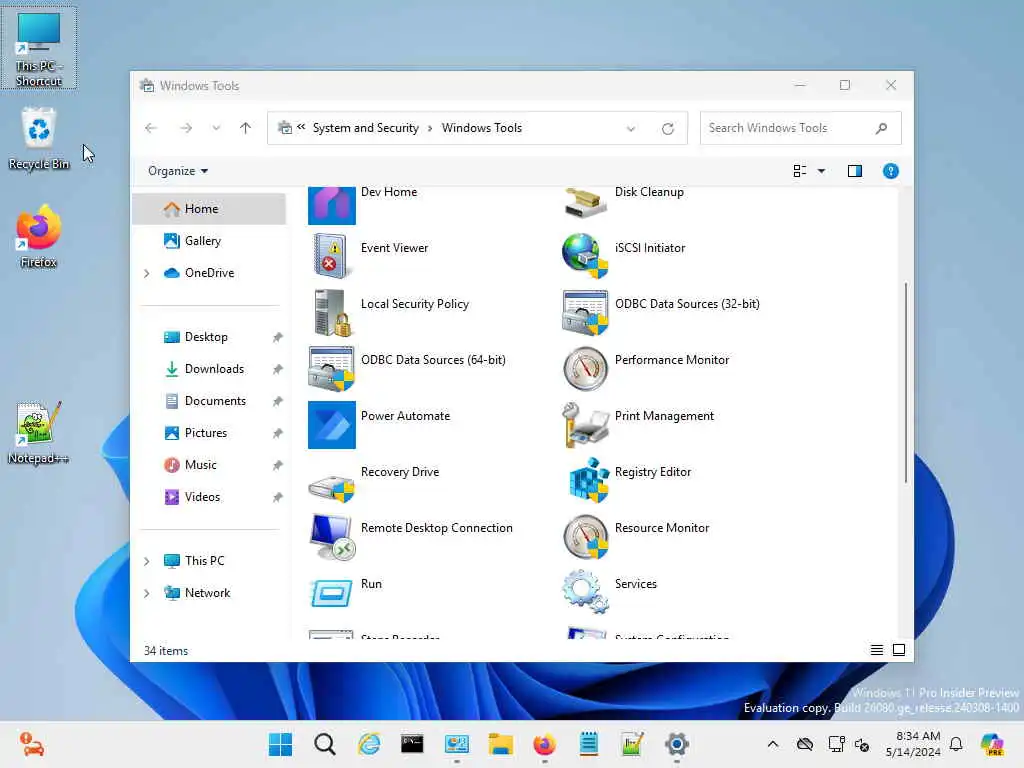Focus the Search Windows Tools field
The image size is (1024, 768).
tap(800, 128)
